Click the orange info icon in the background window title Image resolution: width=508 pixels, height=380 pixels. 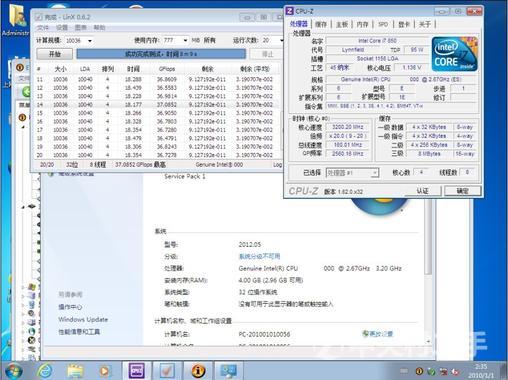pos(20,67)
